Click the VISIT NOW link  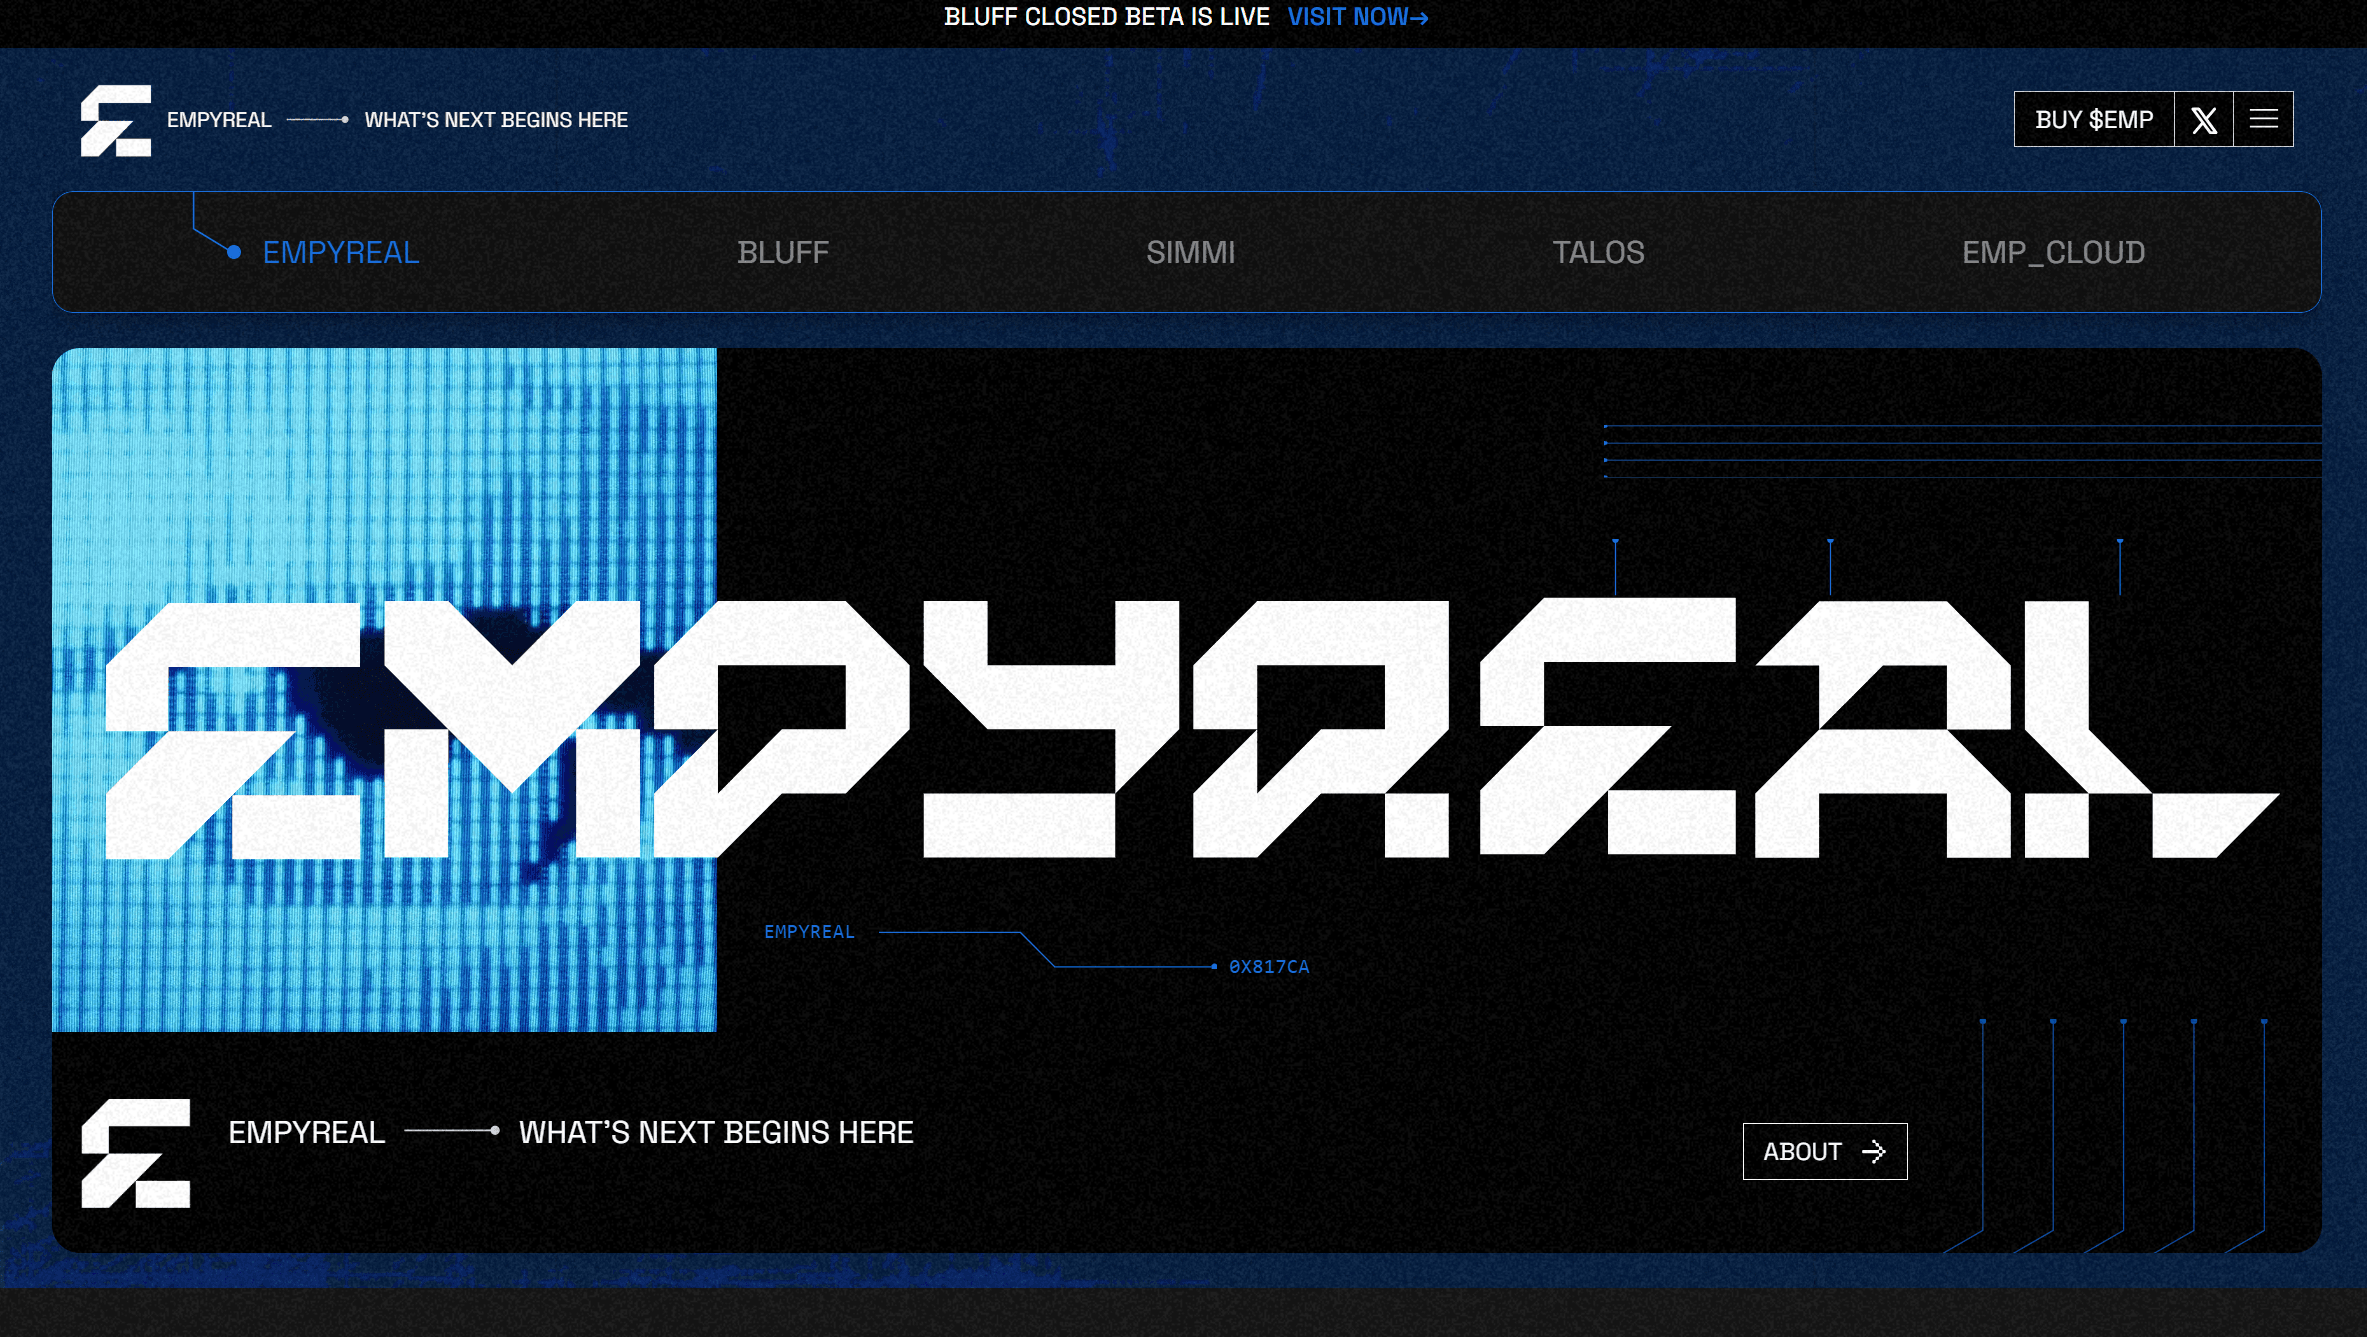(x=1350, y=16)
